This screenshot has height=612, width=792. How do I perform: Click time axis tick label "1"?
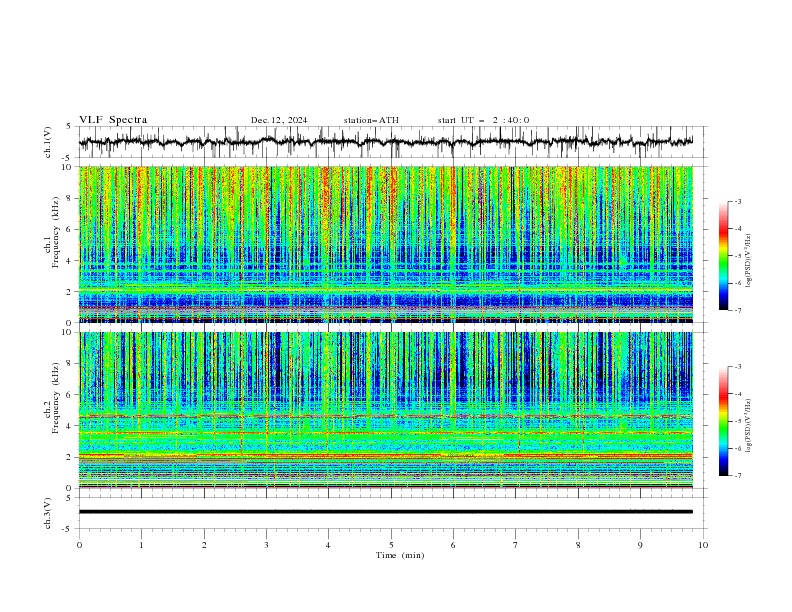point(141,545)
